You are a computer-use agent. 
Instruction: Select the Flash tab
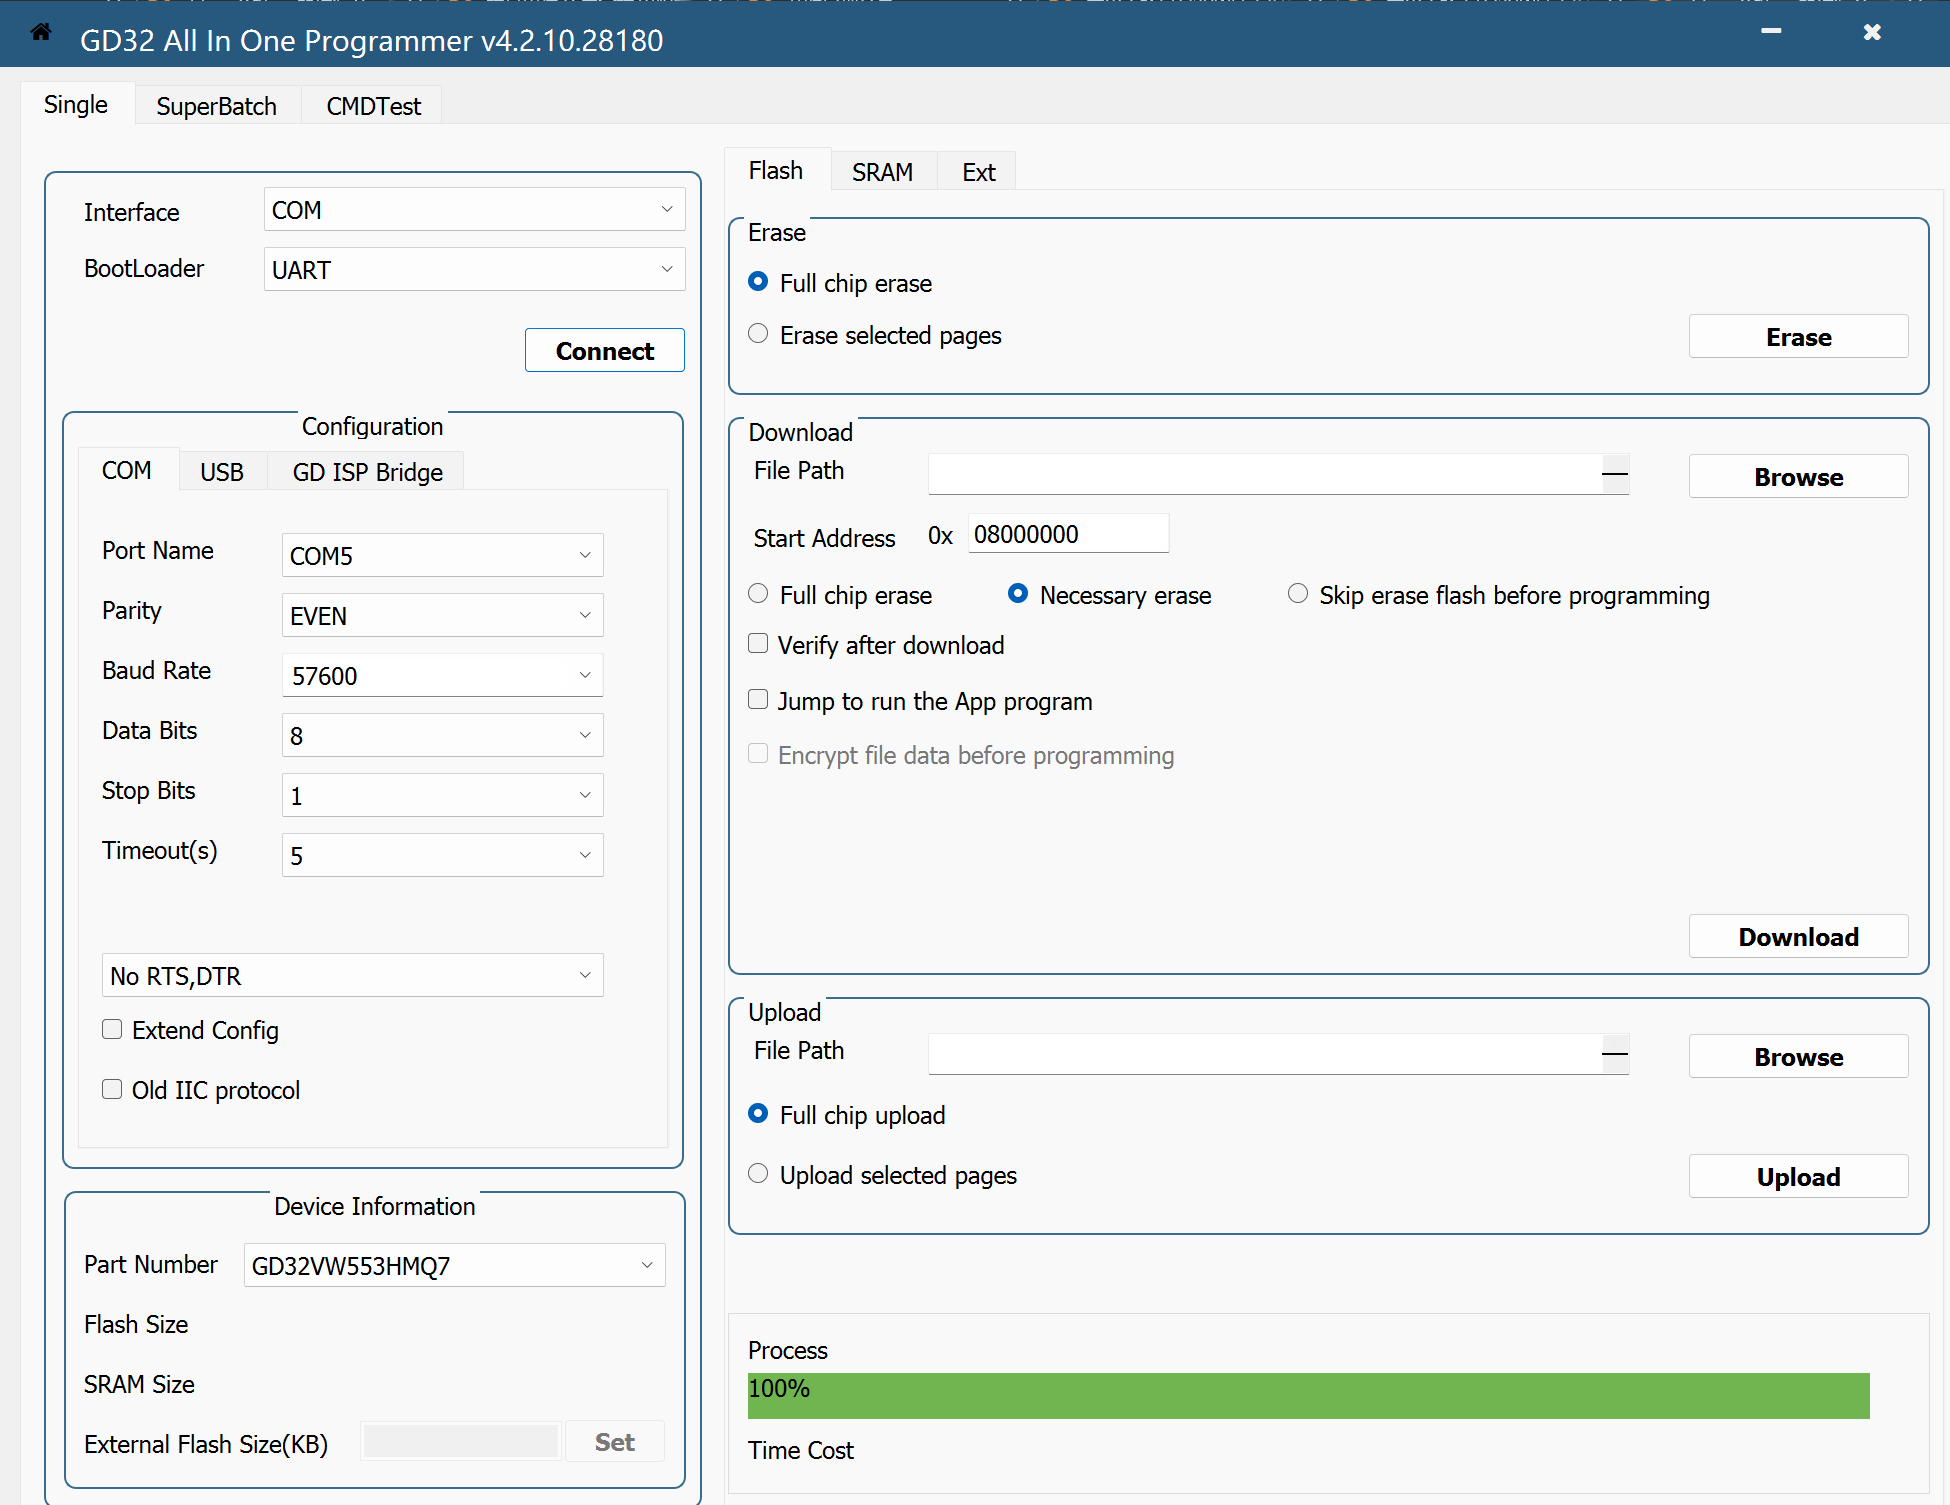776,170
